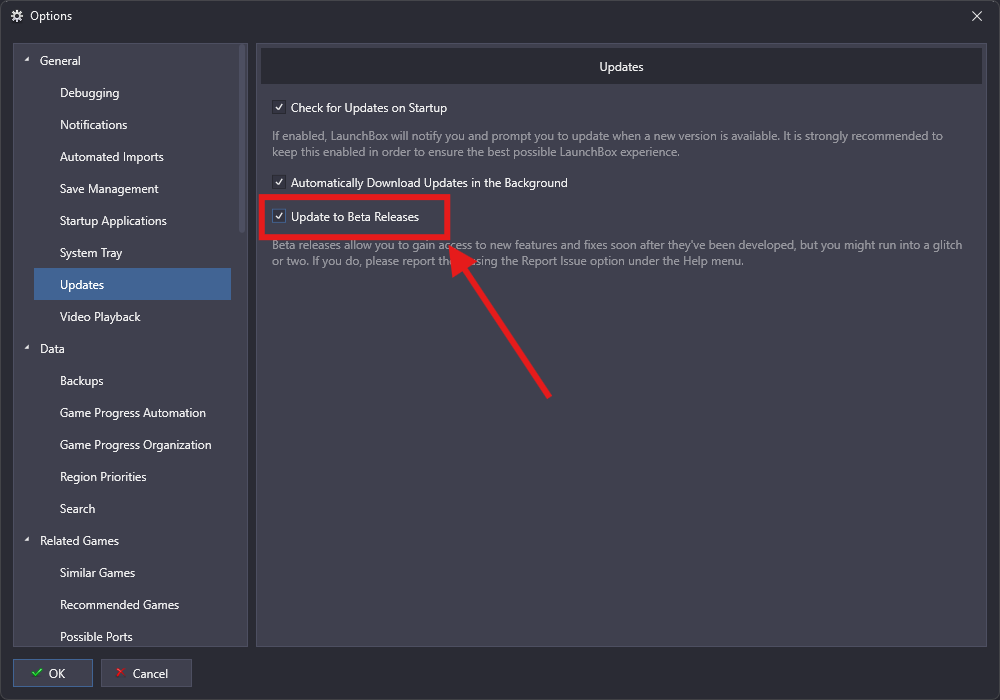
Task: Select Game Progress Organization
Action: 135,444
